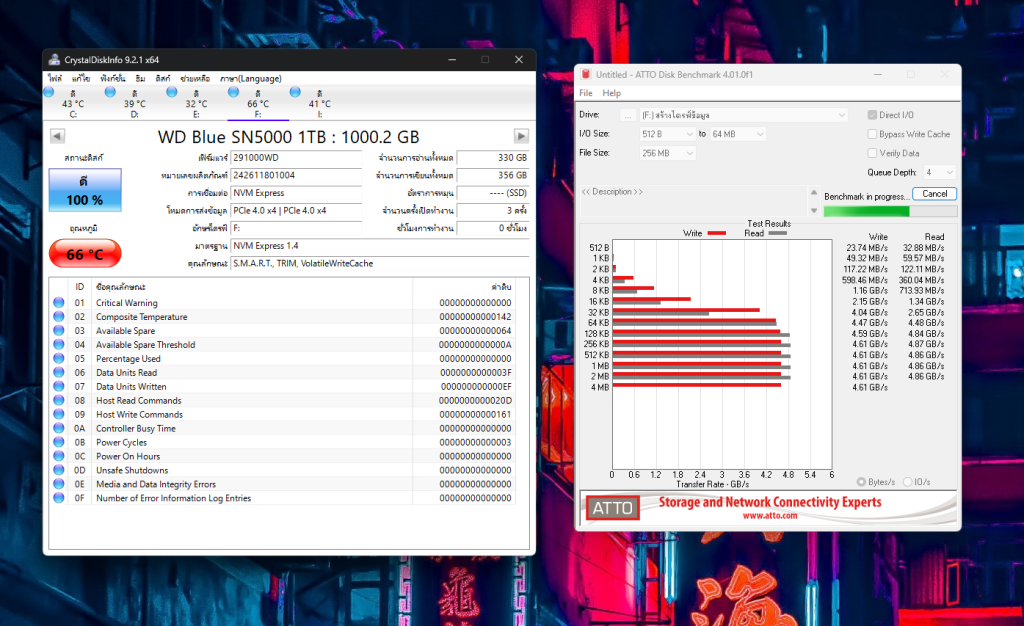Open the ATTO Help menu

pyautogui.click(x=611, y=93)
